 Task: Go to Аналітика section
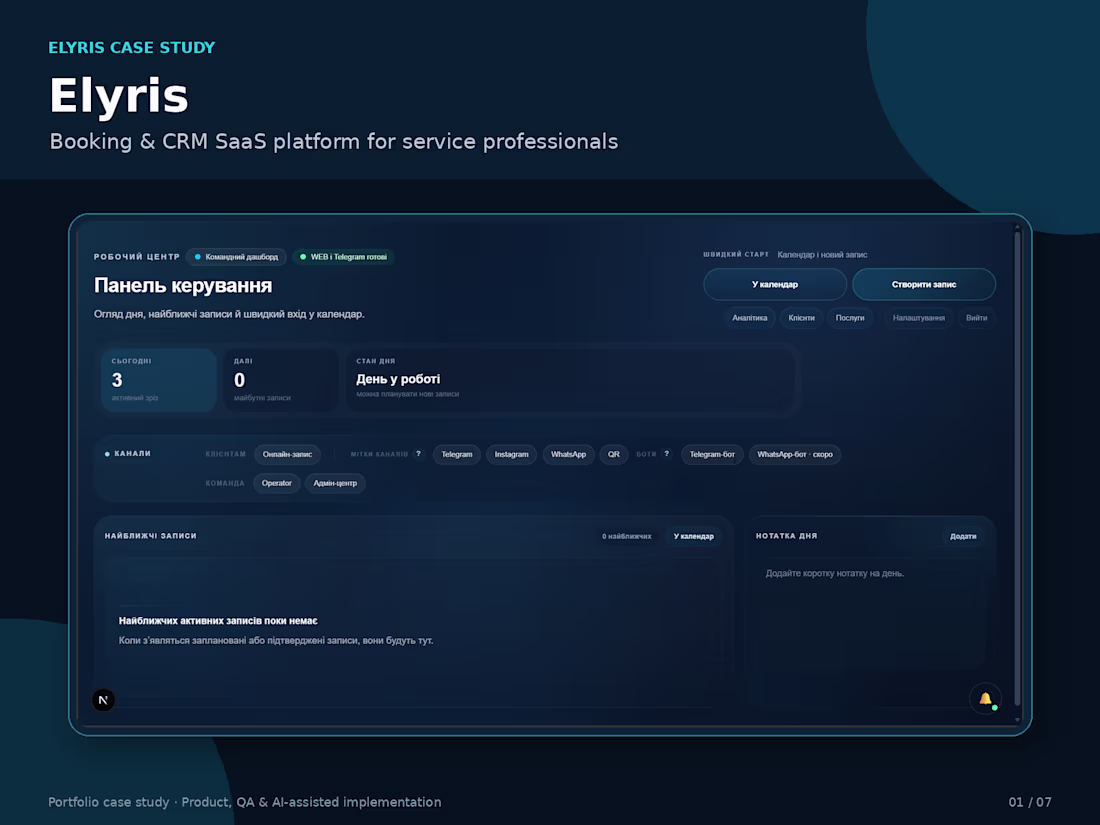click(x=749, y=318)
